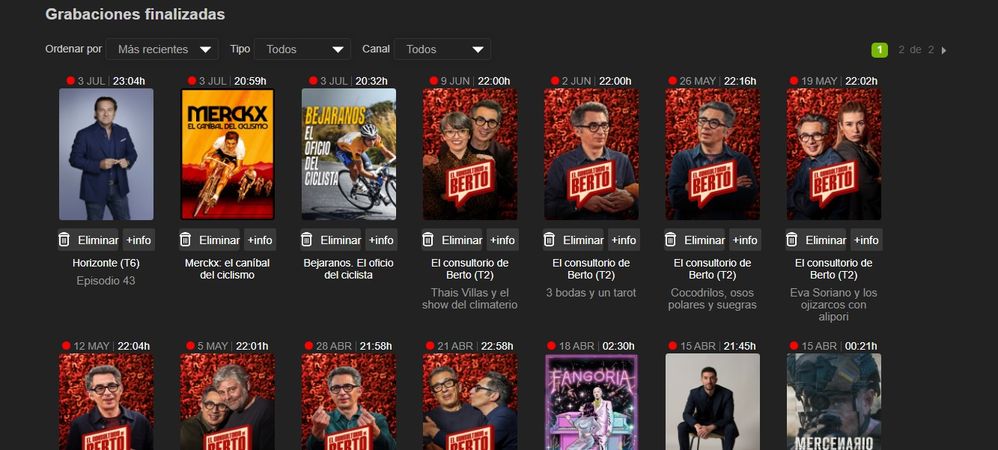Click trash icon under Merckx recording
This screenshot has height=450, width=998.
pos(185,240)
